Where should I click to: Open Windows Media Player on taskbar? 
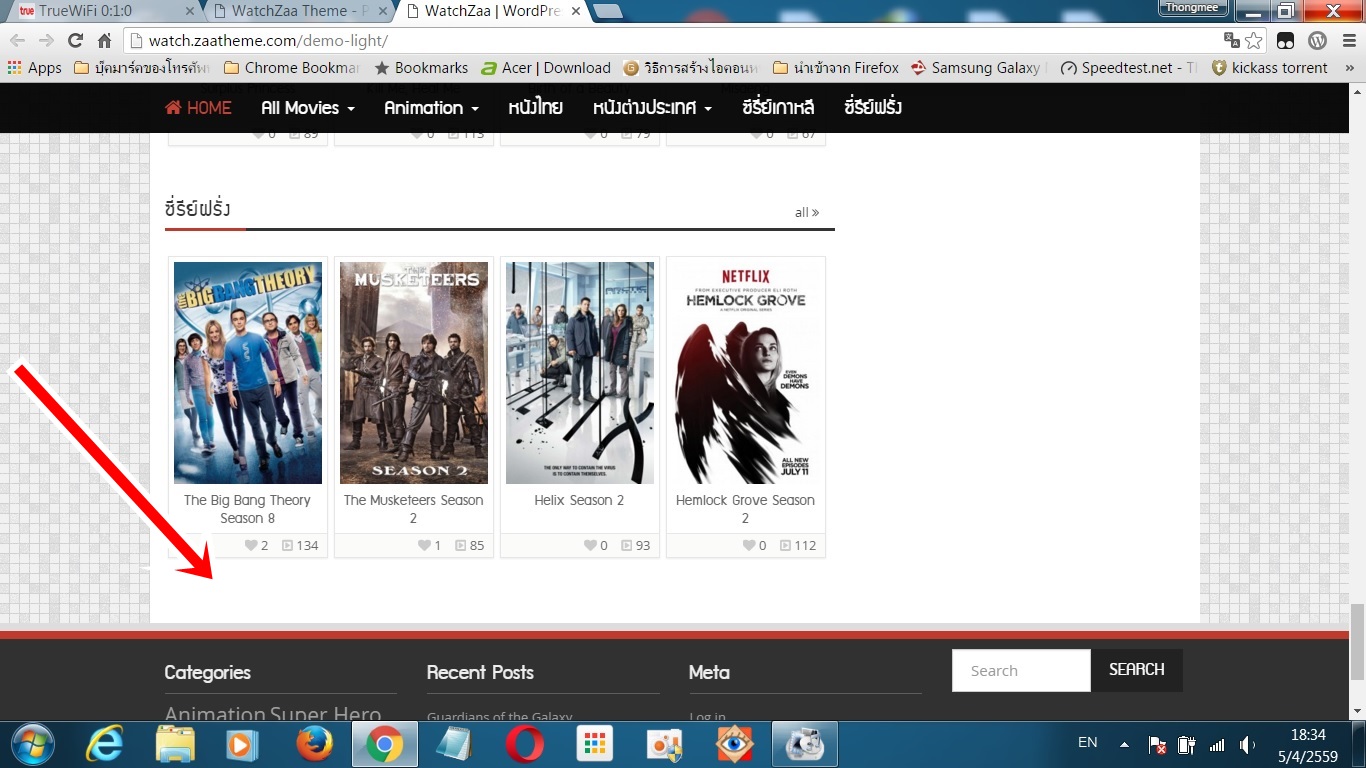point(242,745)
